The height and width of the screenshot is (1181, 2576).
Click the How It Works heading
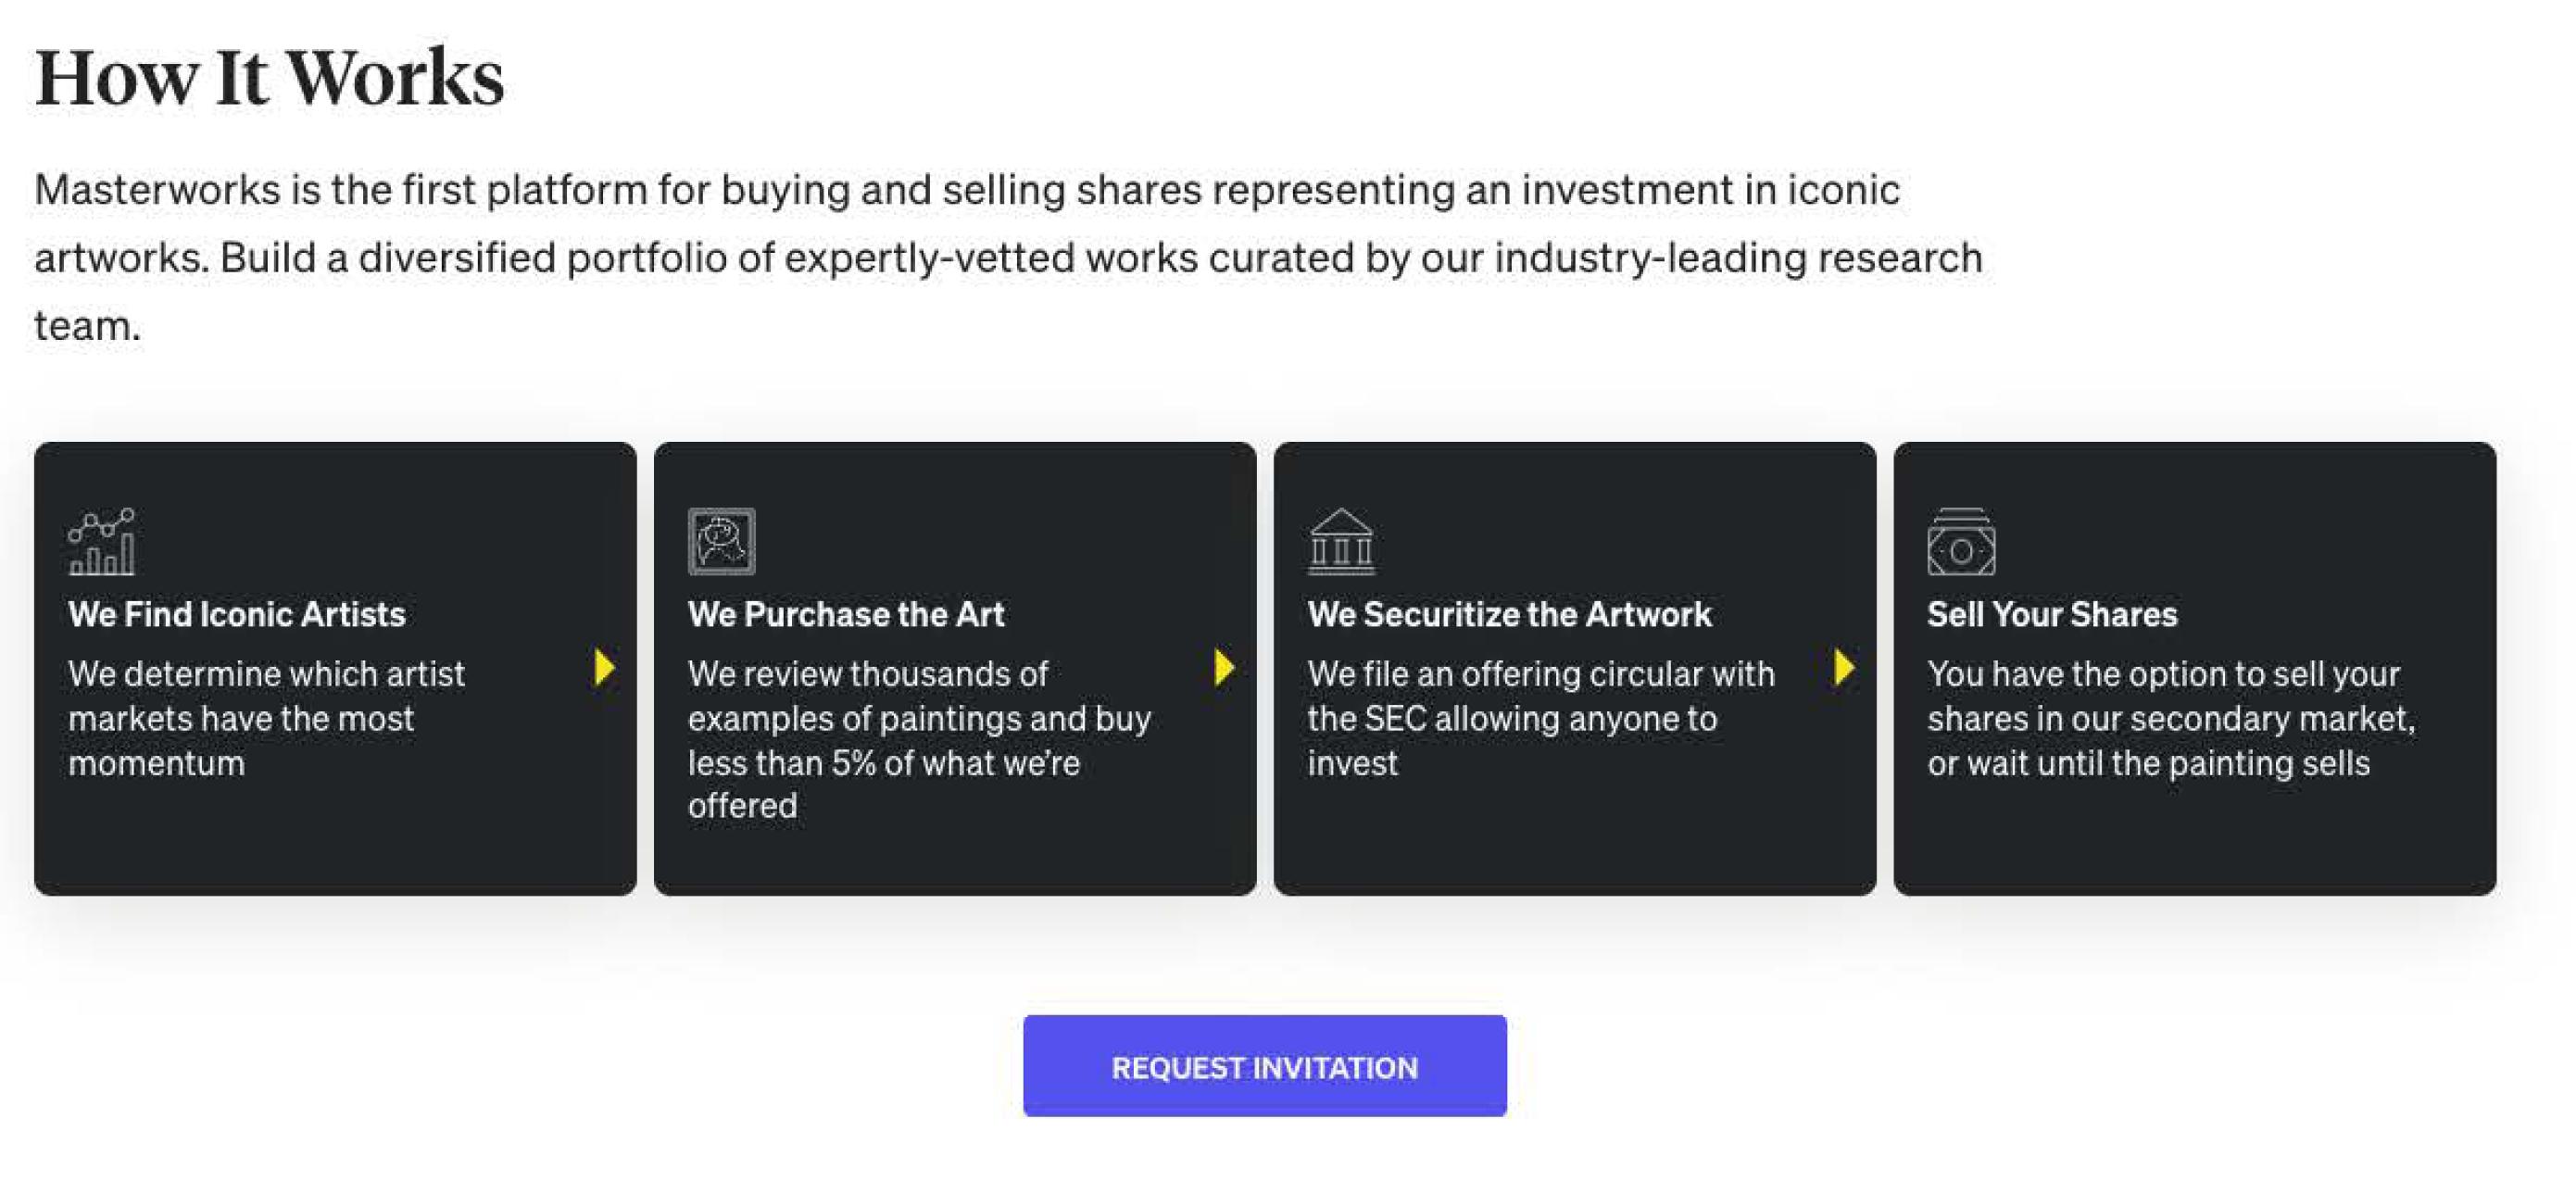tap(269, 78)
